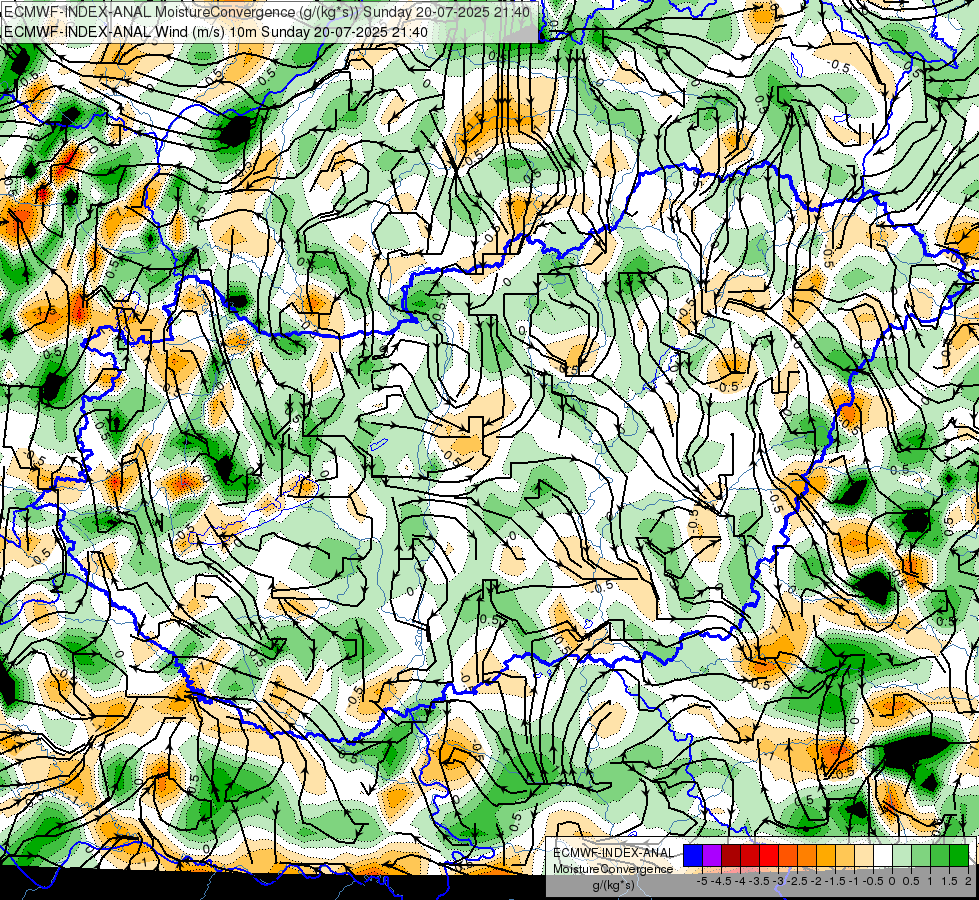Click the pale peach swatch between -1 and -0.5
This screenshot has width=979, height=900.
863,856
